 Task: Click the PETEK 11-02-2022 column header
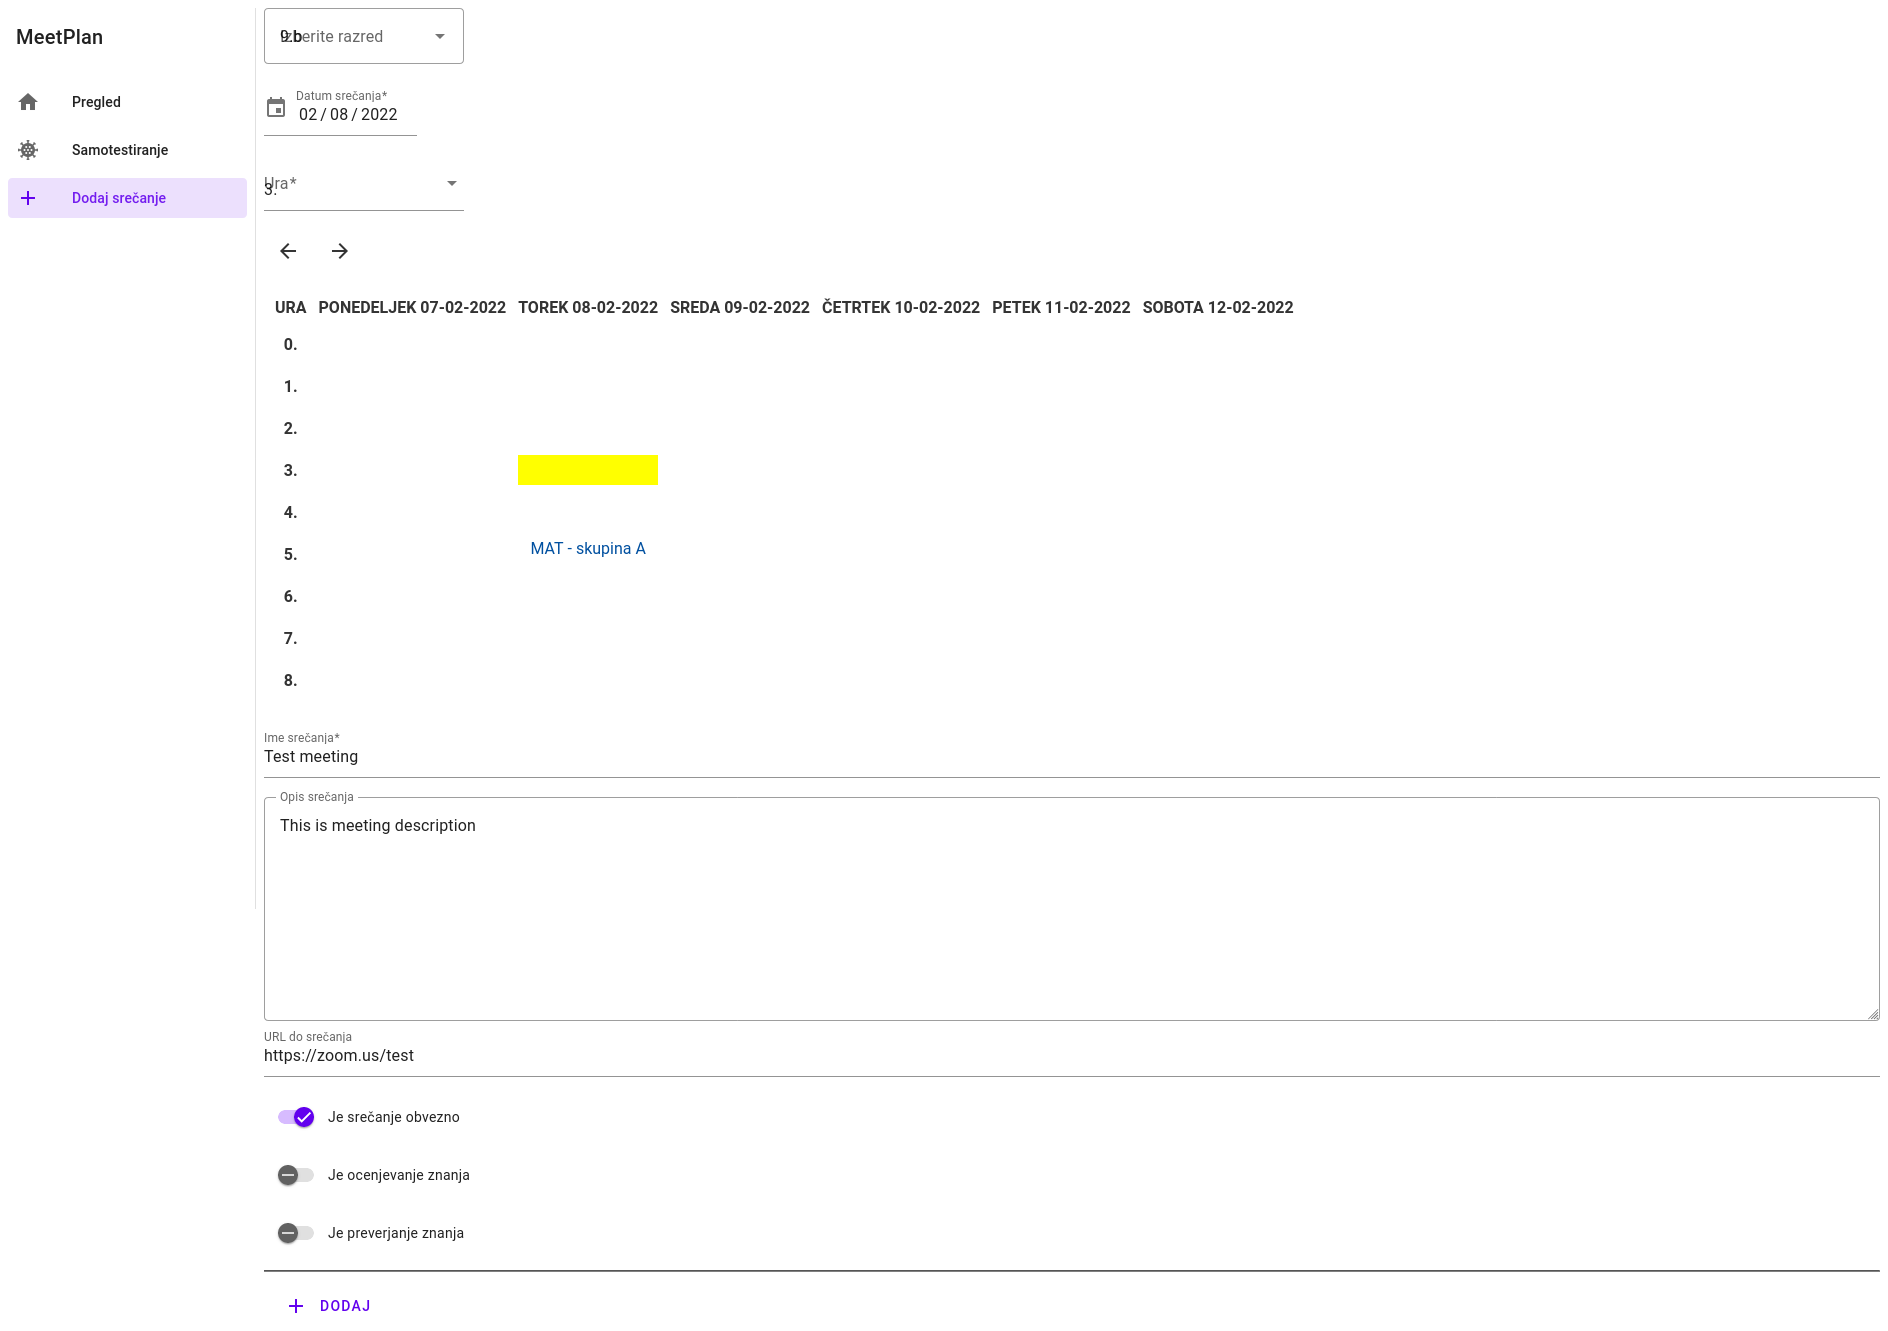pos(1061,308)
